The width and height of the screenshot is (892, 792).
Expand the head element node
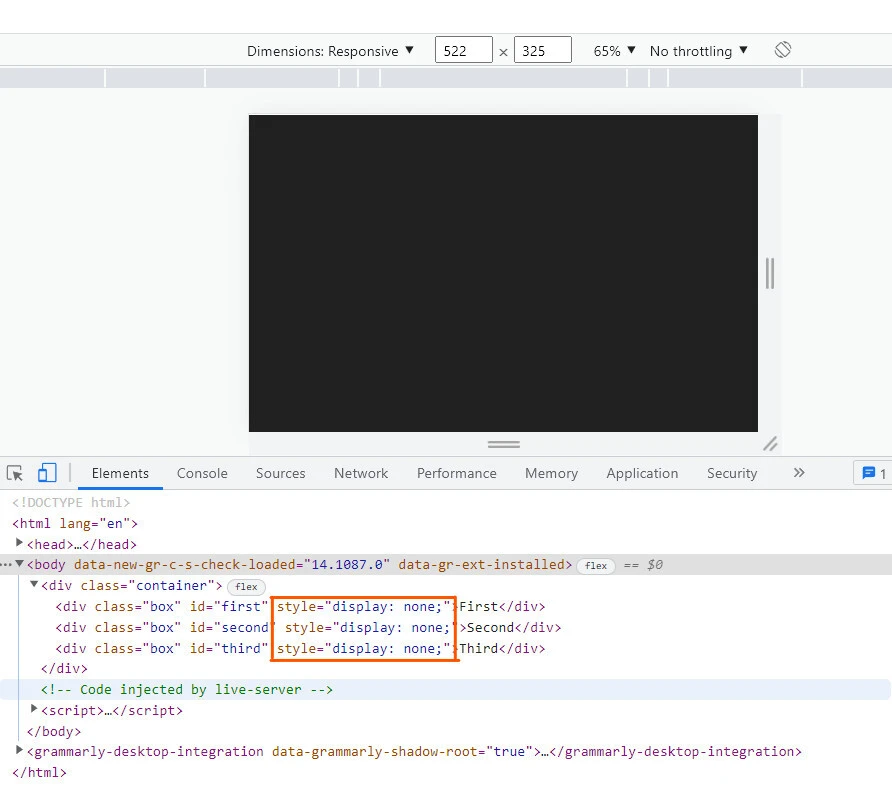click(x=19, y=543)
